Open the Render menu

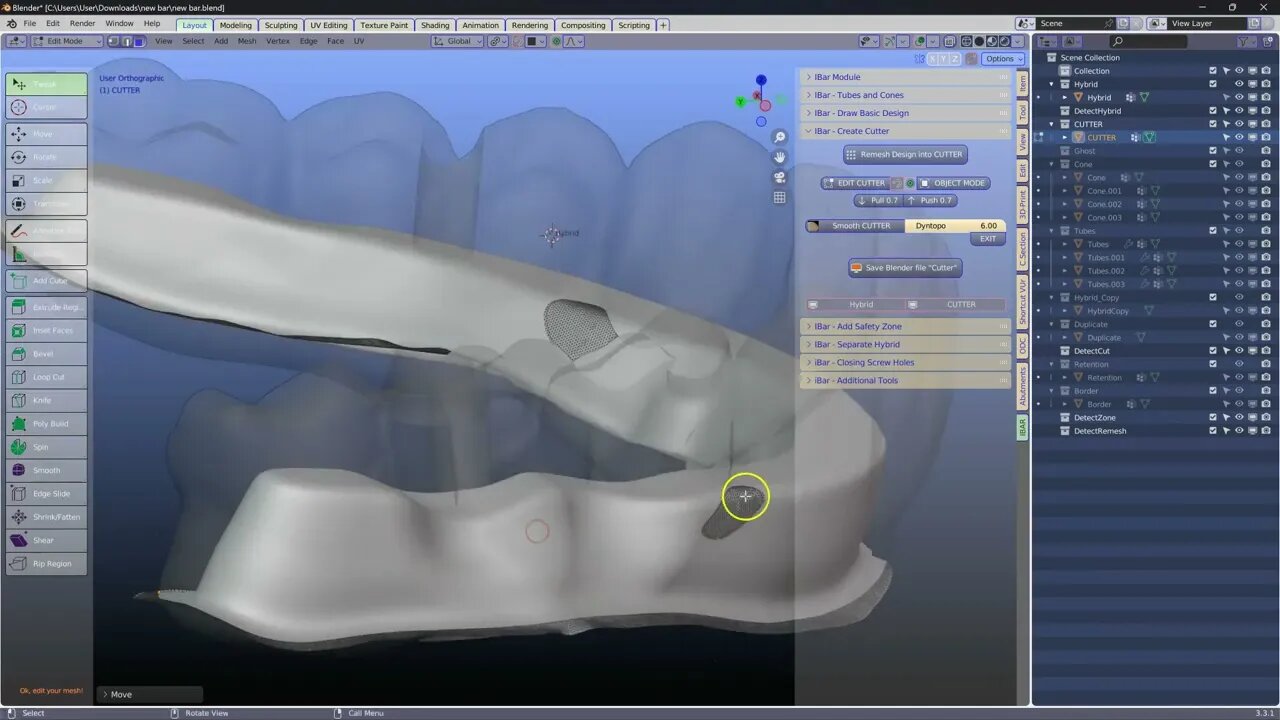tap(83, 23)
